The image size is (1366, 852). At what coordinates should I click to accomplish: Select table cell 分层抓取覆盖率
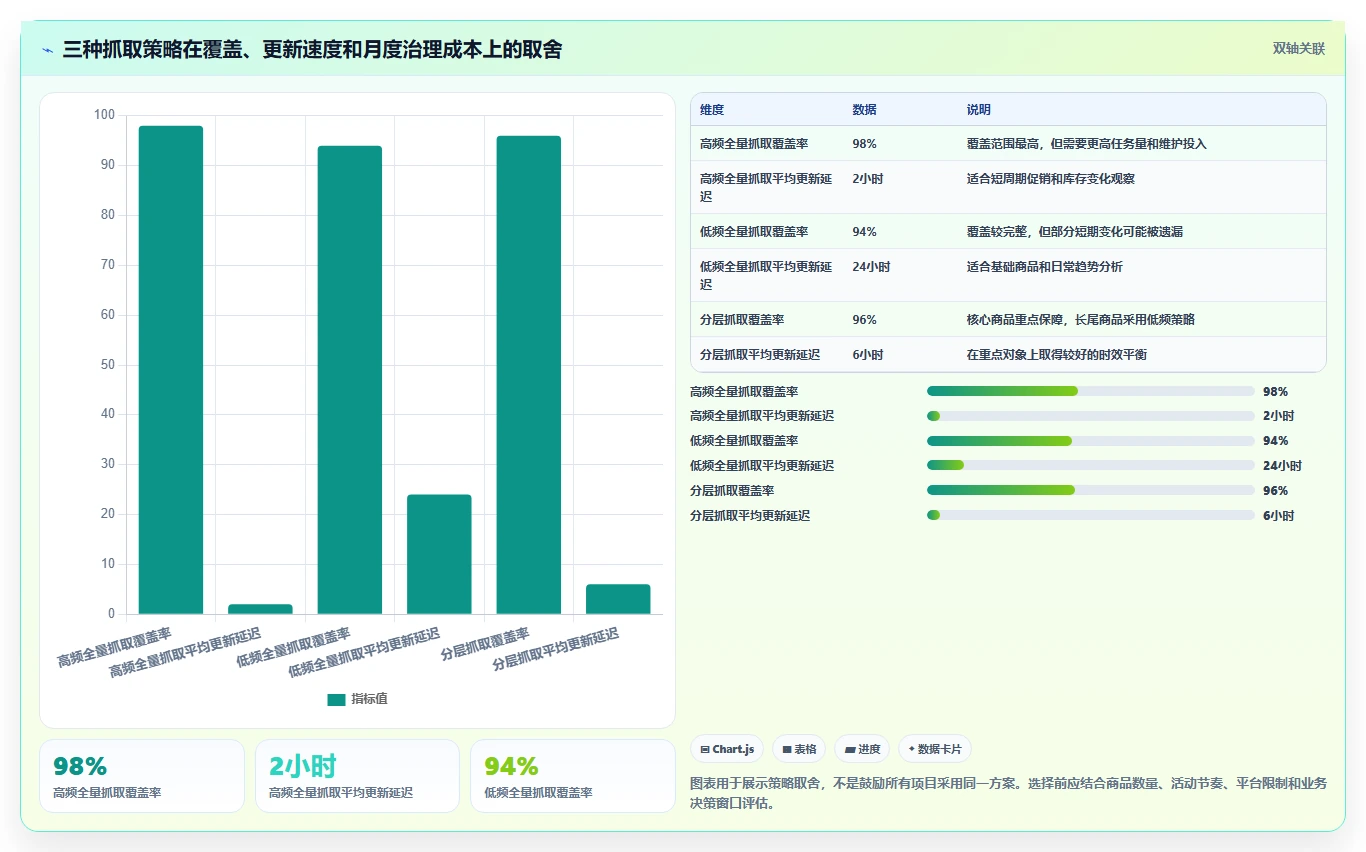coord(742,319)
